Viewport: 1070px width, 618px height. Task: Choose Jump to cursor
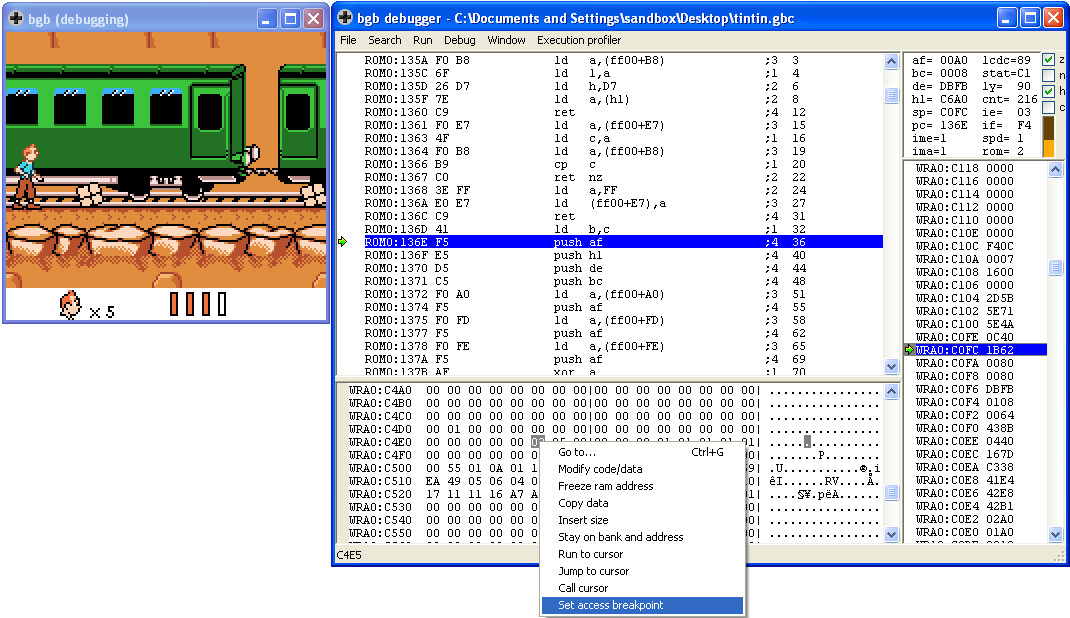point(641,572)
